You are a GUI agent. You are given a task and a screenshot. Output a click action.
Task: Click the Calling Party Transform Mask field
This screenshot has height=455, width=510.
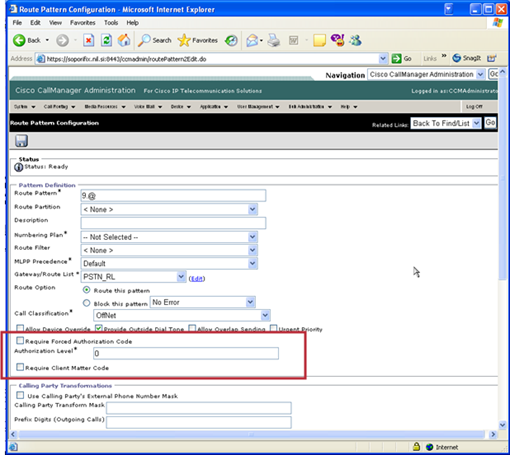(x=199, y=408)
